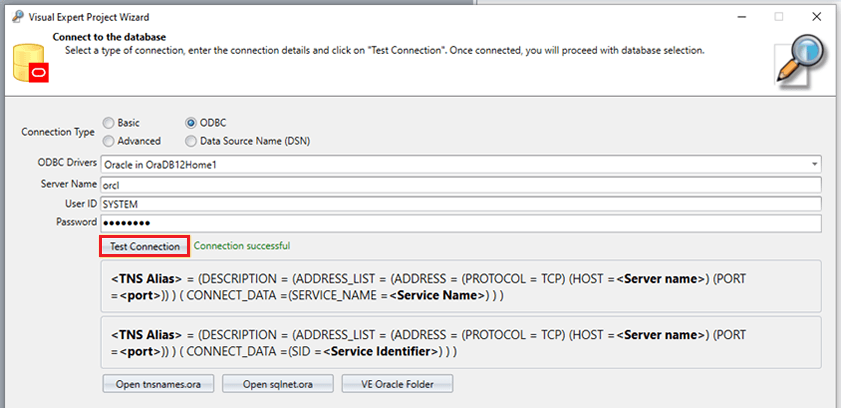Click Open sqlnet.ora button
Viewport: 841px width, 408px height.
pos(277,384)
